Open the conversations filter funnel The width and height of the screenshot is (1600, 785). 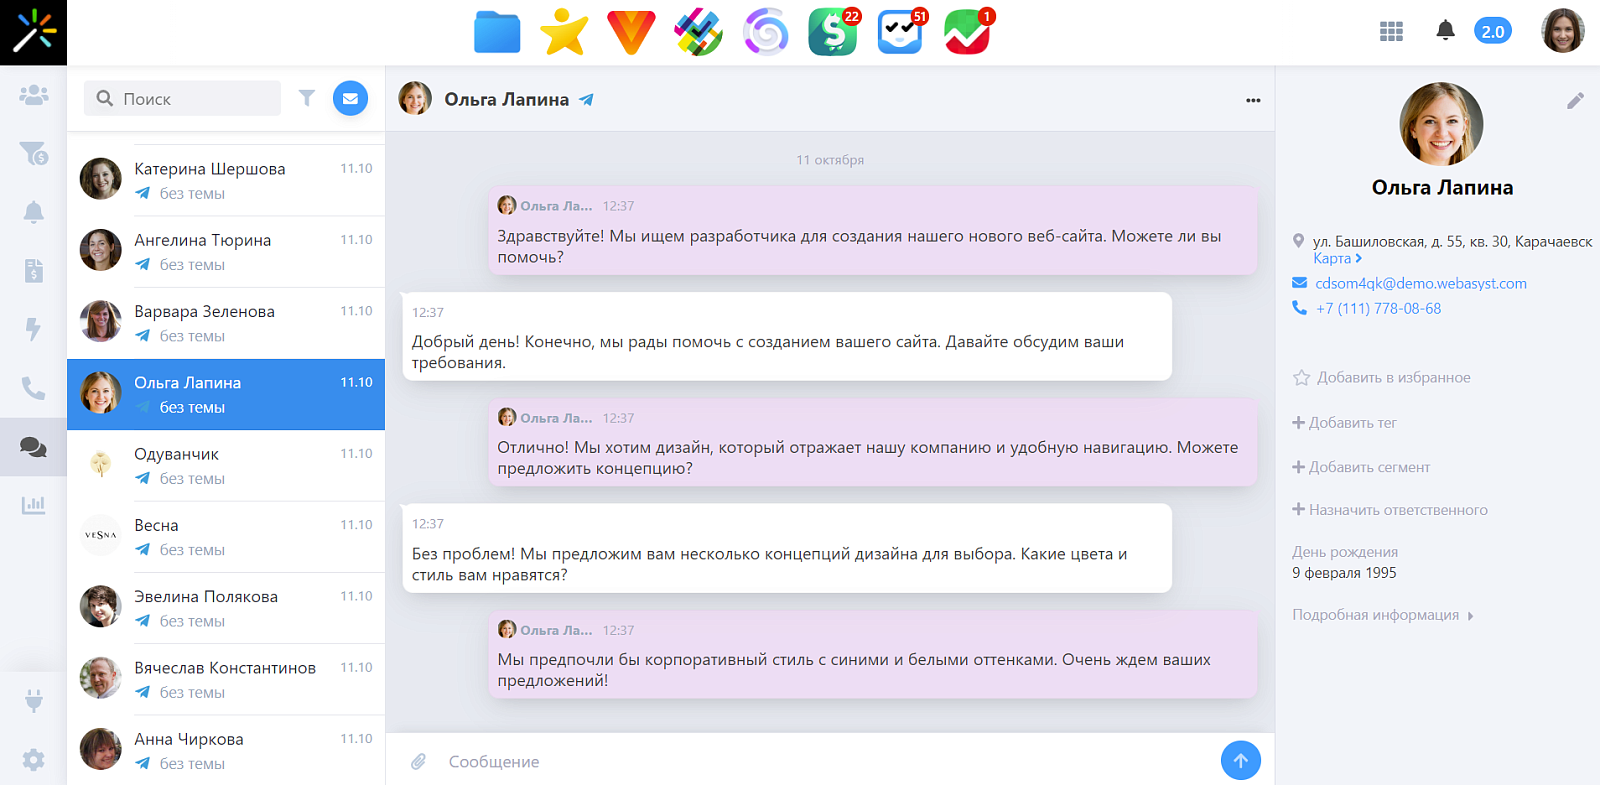[x=307, y=98]
